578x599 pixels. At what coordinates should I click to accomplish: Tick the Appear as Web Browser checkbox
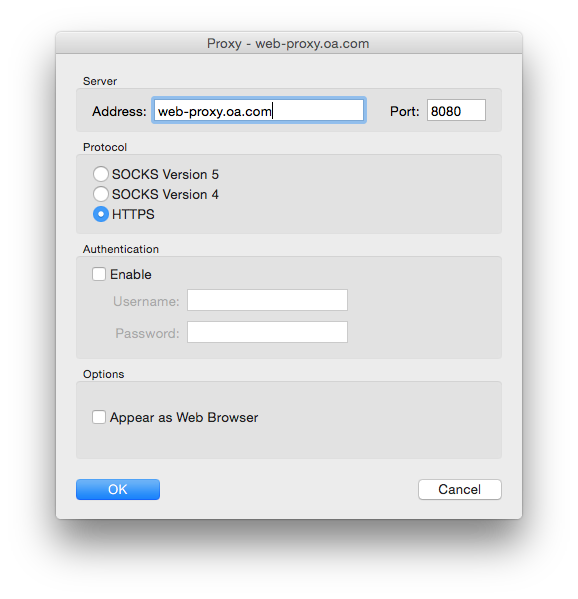coord(99,417)
